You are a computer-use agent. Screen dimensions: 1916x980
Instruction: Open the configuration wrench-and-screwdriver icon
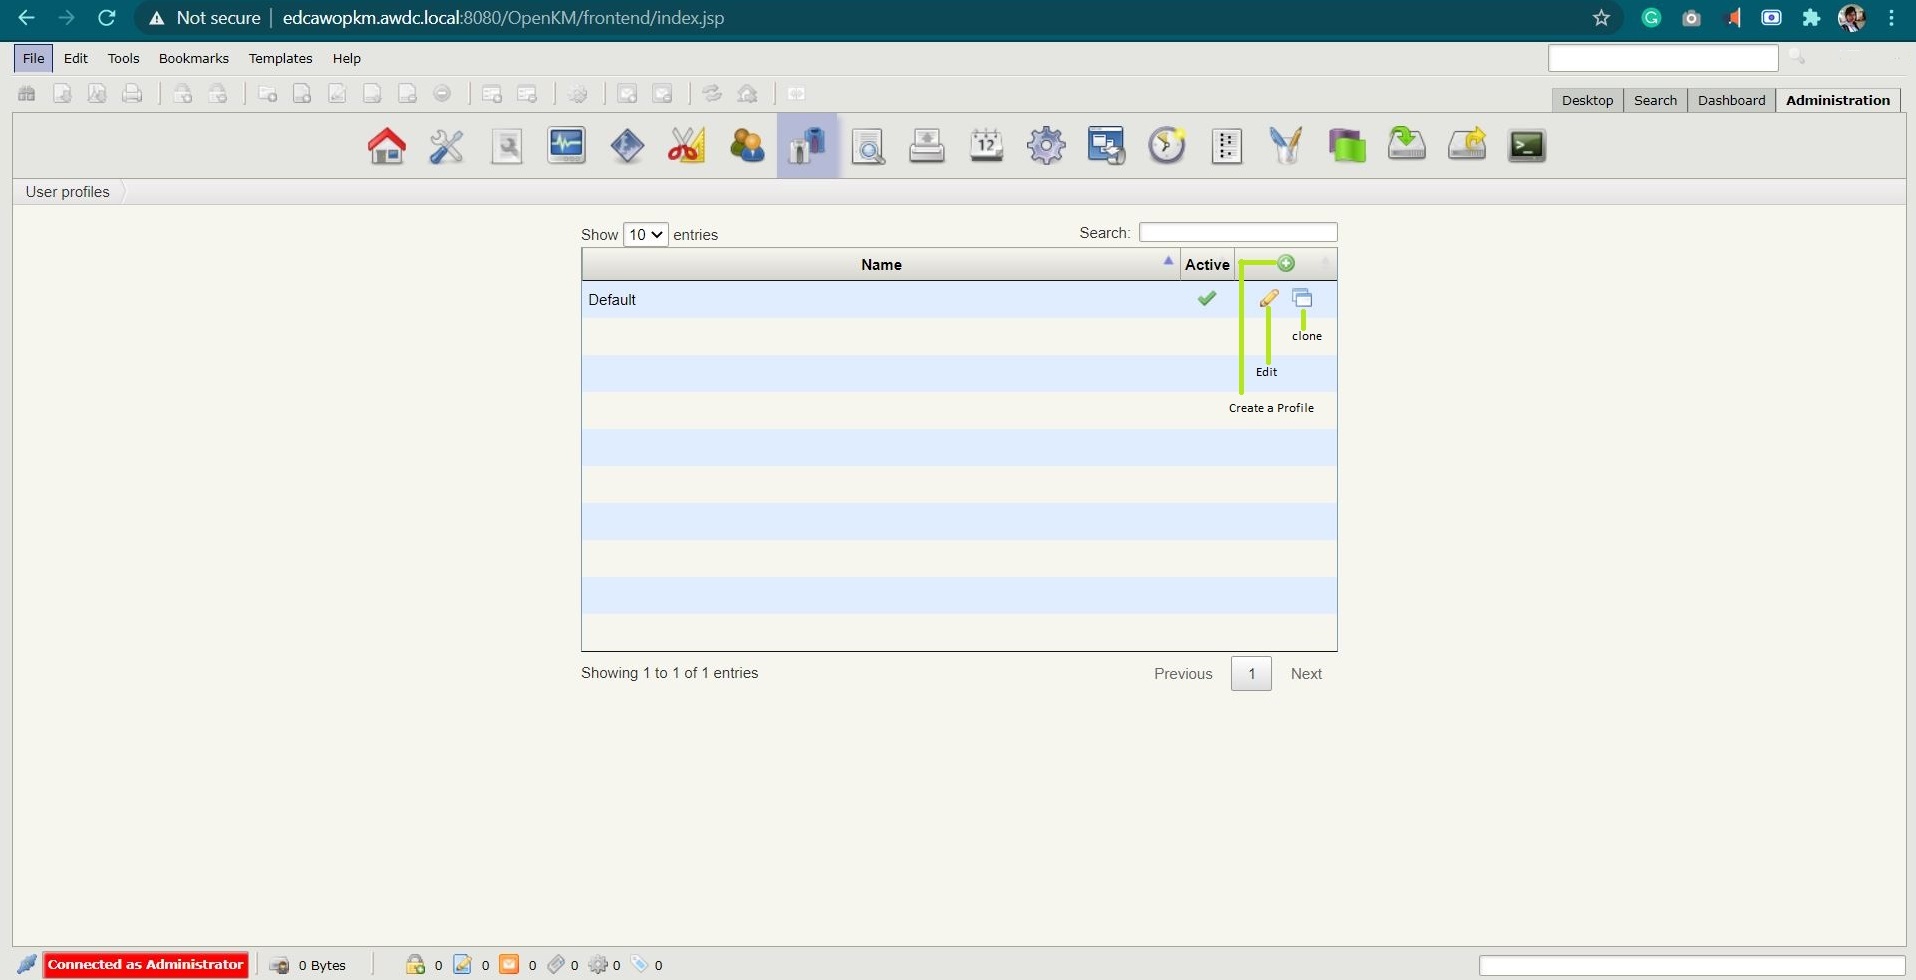(x=446, y=146)
